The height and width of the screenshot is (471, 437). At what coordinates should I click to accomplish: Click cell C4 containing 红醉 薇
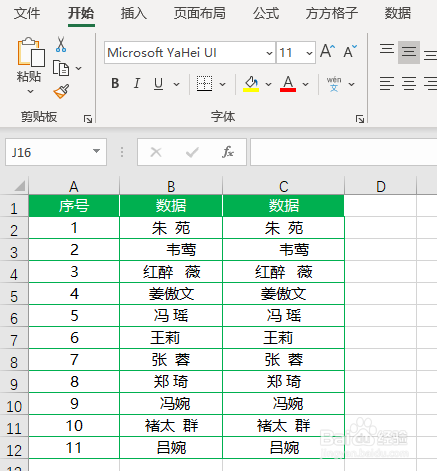283,272
